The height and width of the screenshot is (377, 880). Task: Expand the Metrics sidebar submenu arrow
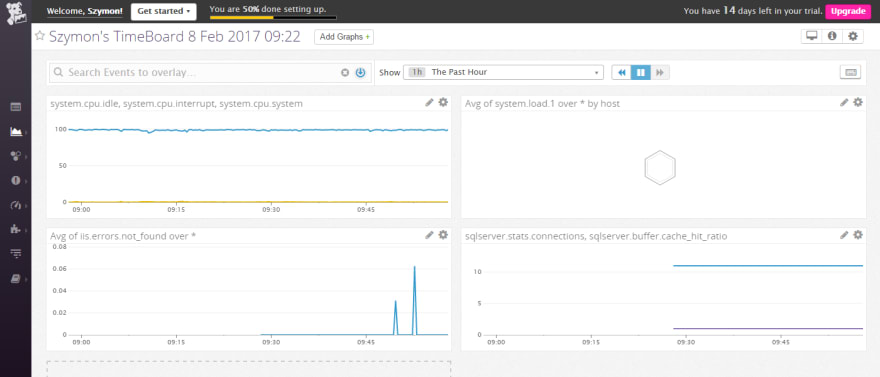pos(26,205)
